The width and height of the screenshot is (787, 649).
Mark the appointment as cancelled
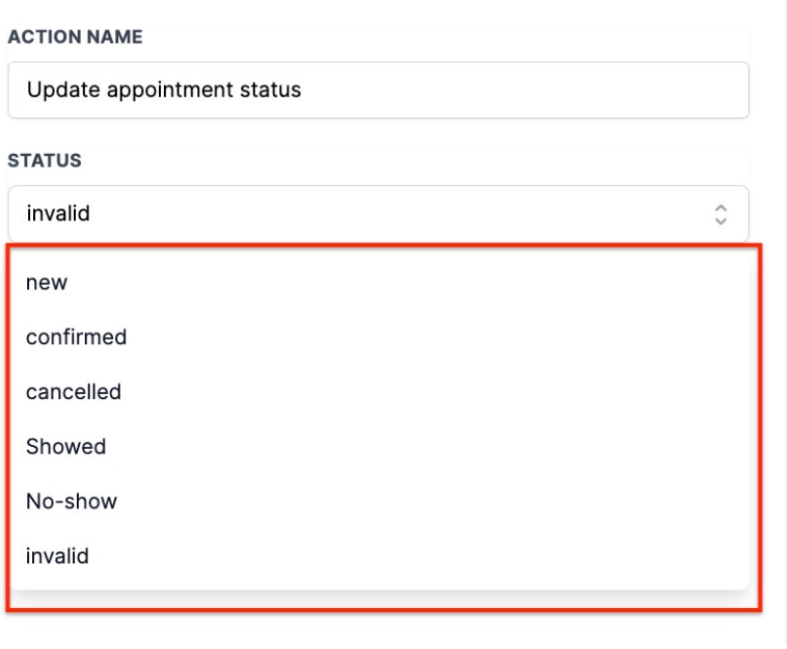(x=73, y=392)
